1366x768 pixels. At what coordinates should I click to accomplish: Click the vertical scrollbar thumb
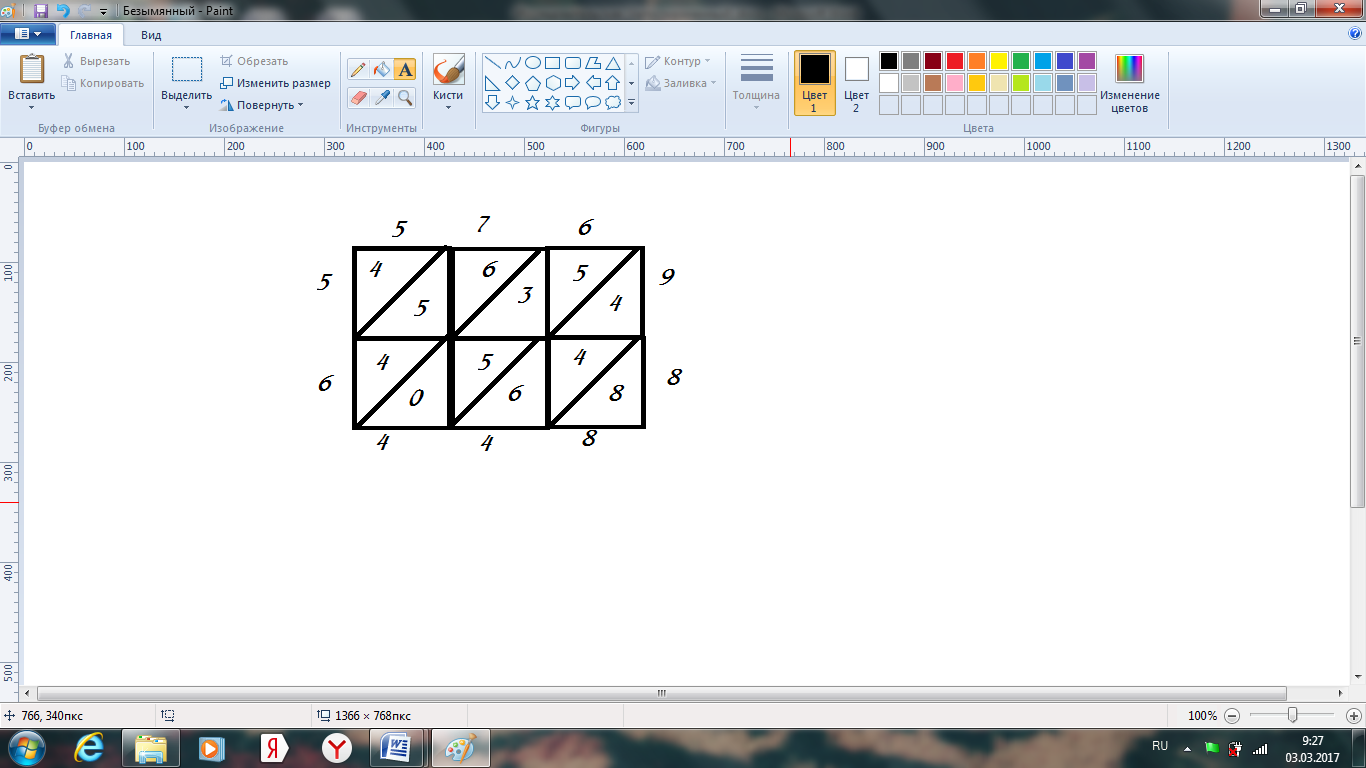(1357, 341)
